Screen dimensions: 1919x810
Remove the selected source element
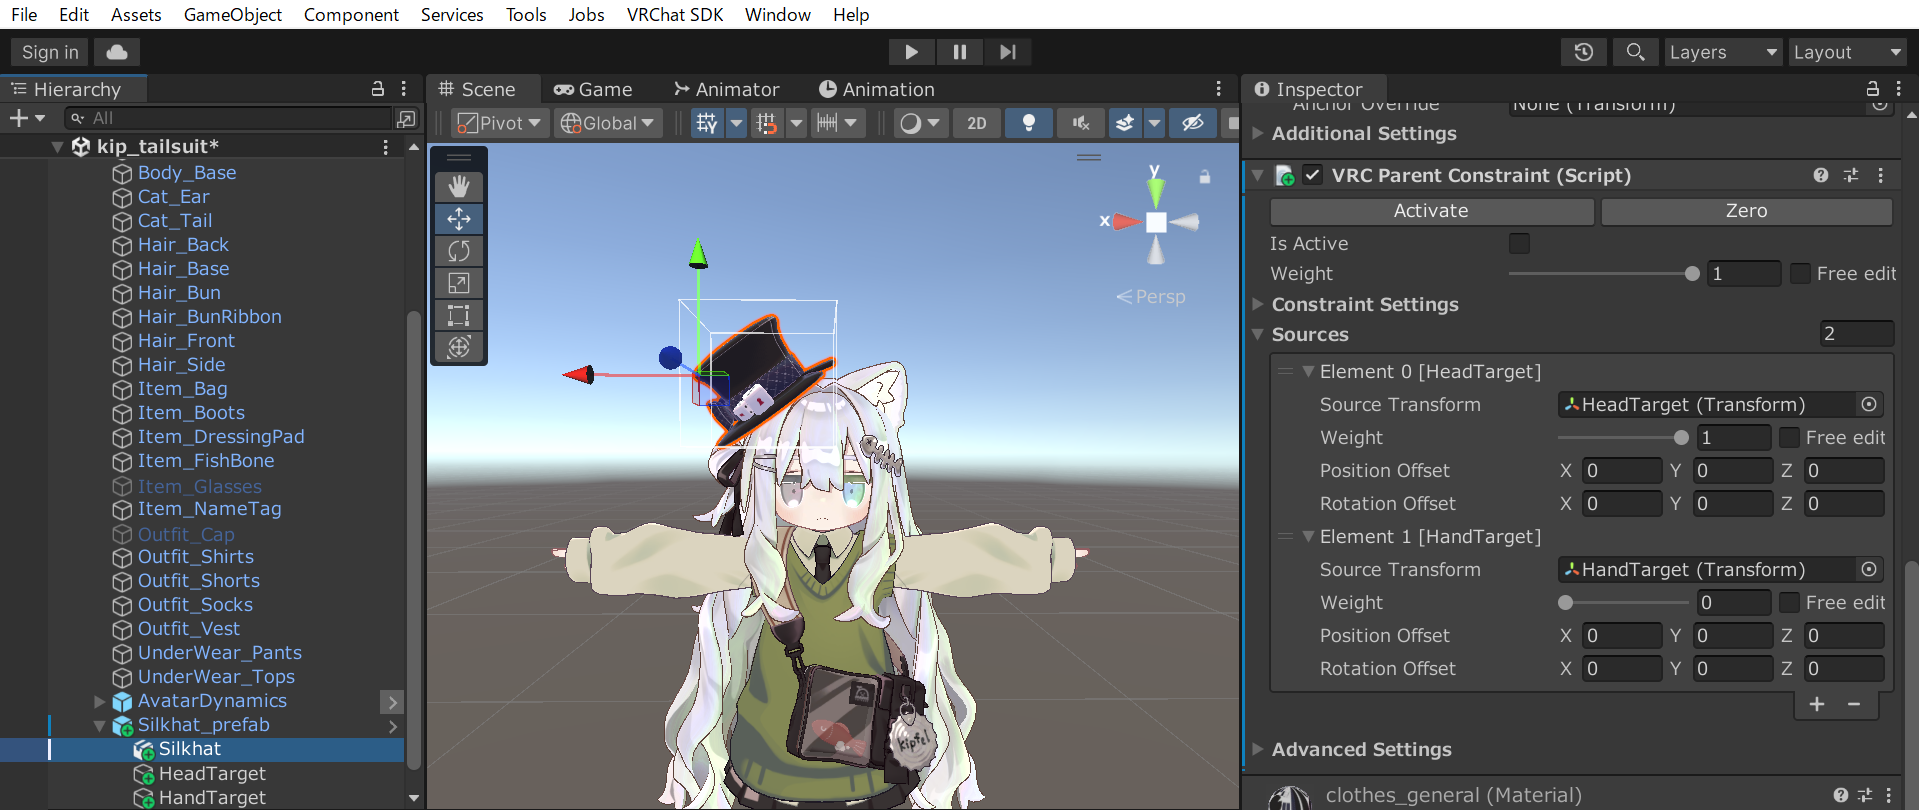coord(1854,704)
